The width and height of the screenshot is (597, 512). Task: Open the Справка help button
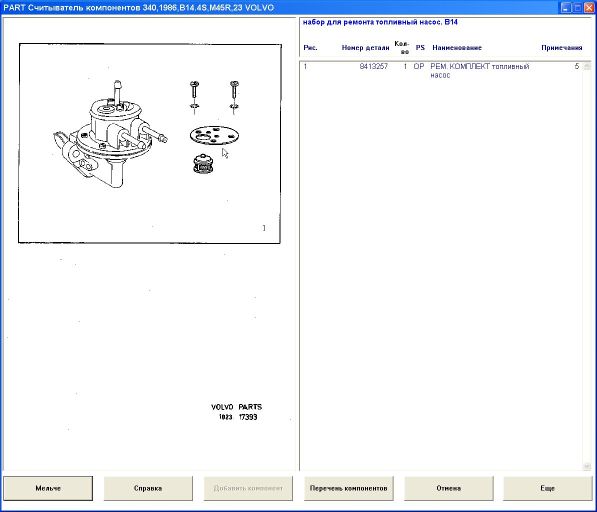(148, 488)
